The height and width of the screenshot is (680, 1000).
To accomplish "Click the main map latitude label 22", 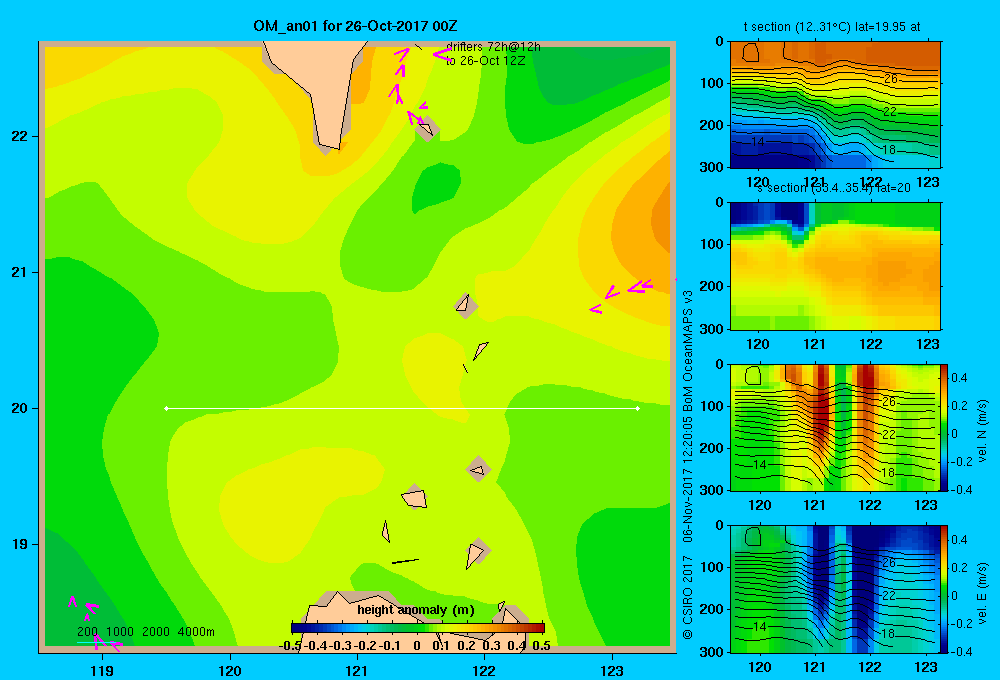I will [x=20, y=136].
